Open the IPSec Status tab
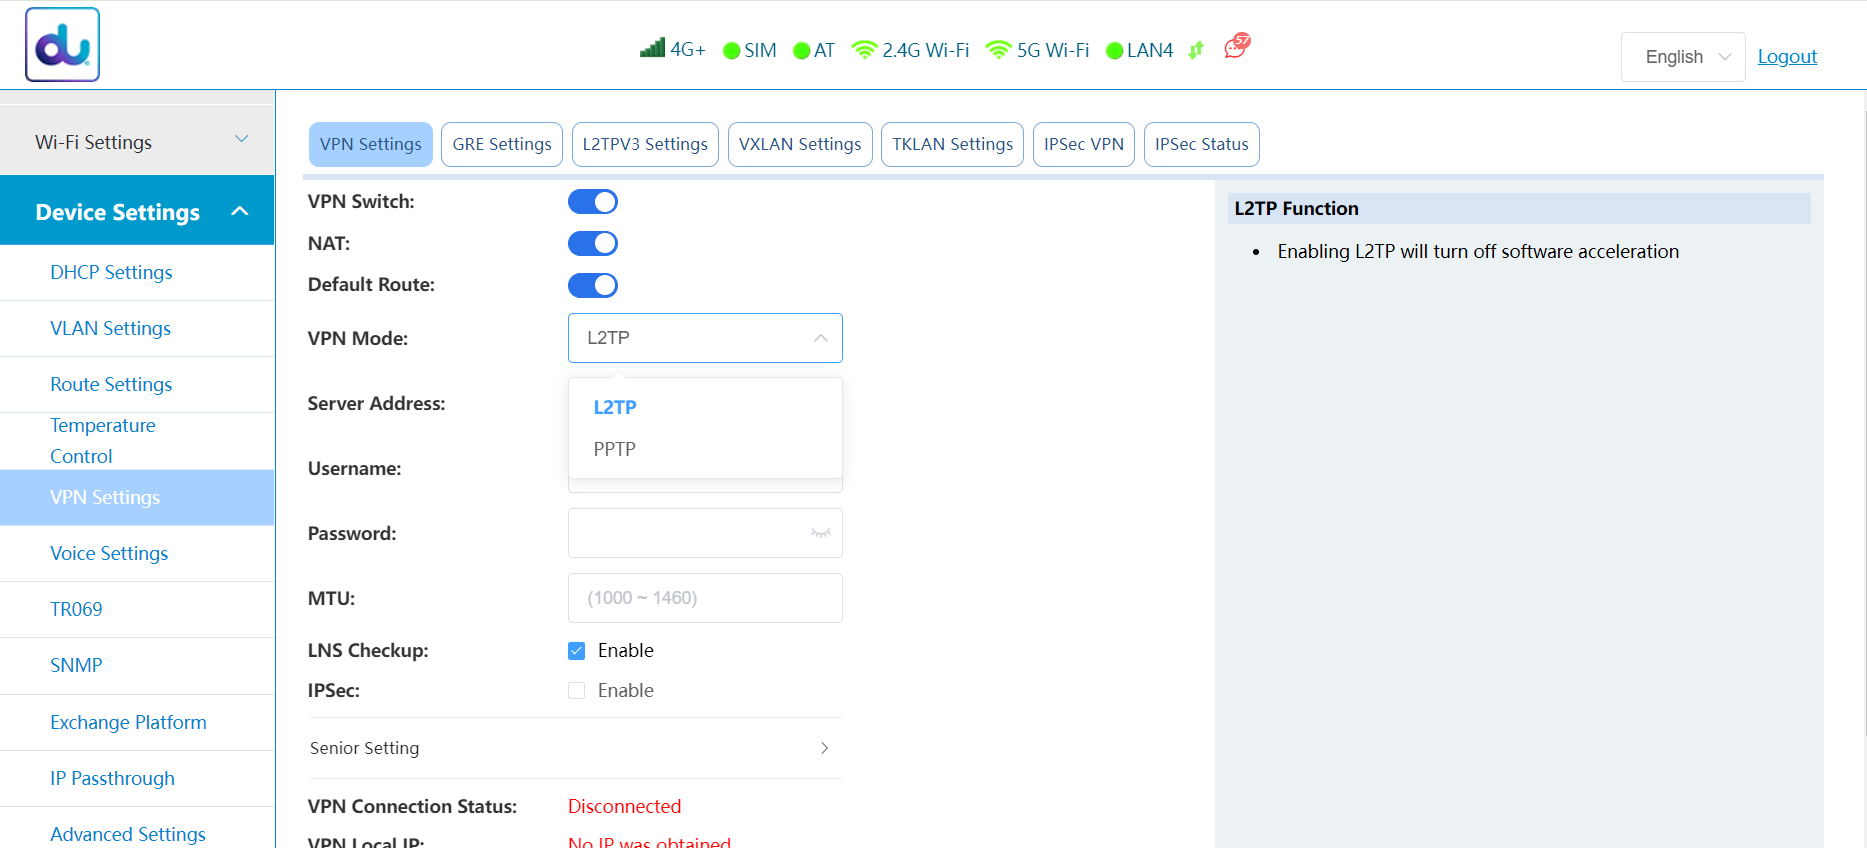This screenshot has height=848, width=1867. click(1201, 144)
